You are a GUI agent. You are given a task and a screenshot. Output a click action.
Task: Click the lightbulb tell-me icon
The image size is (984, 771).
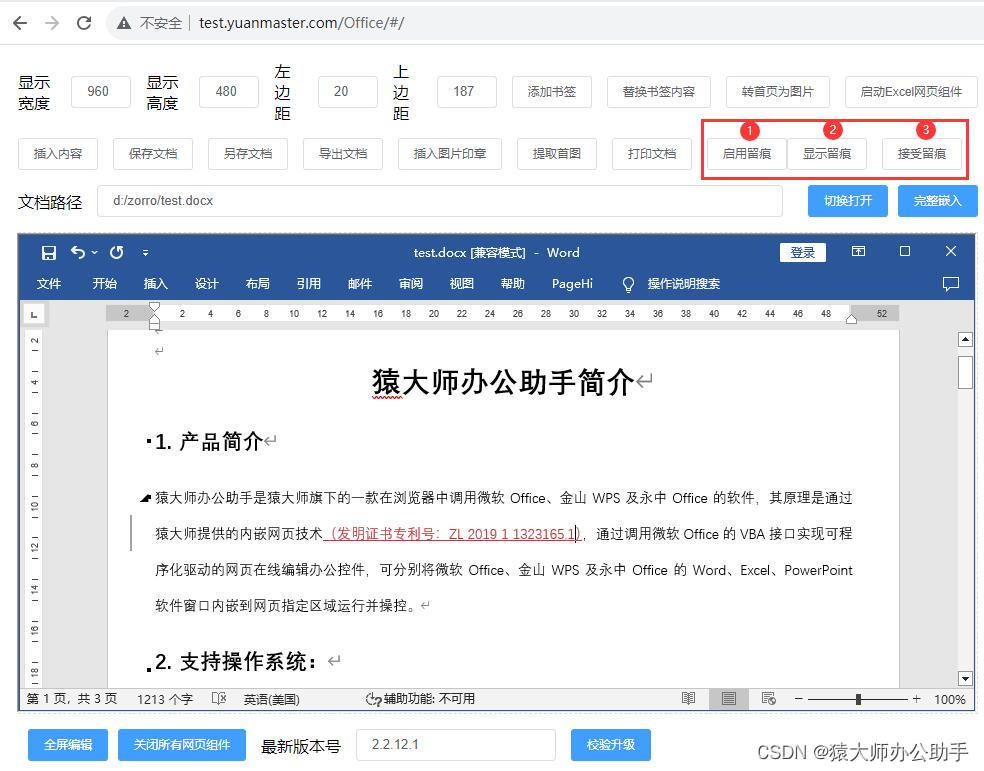pyautogui.click(x=628, y=284)
